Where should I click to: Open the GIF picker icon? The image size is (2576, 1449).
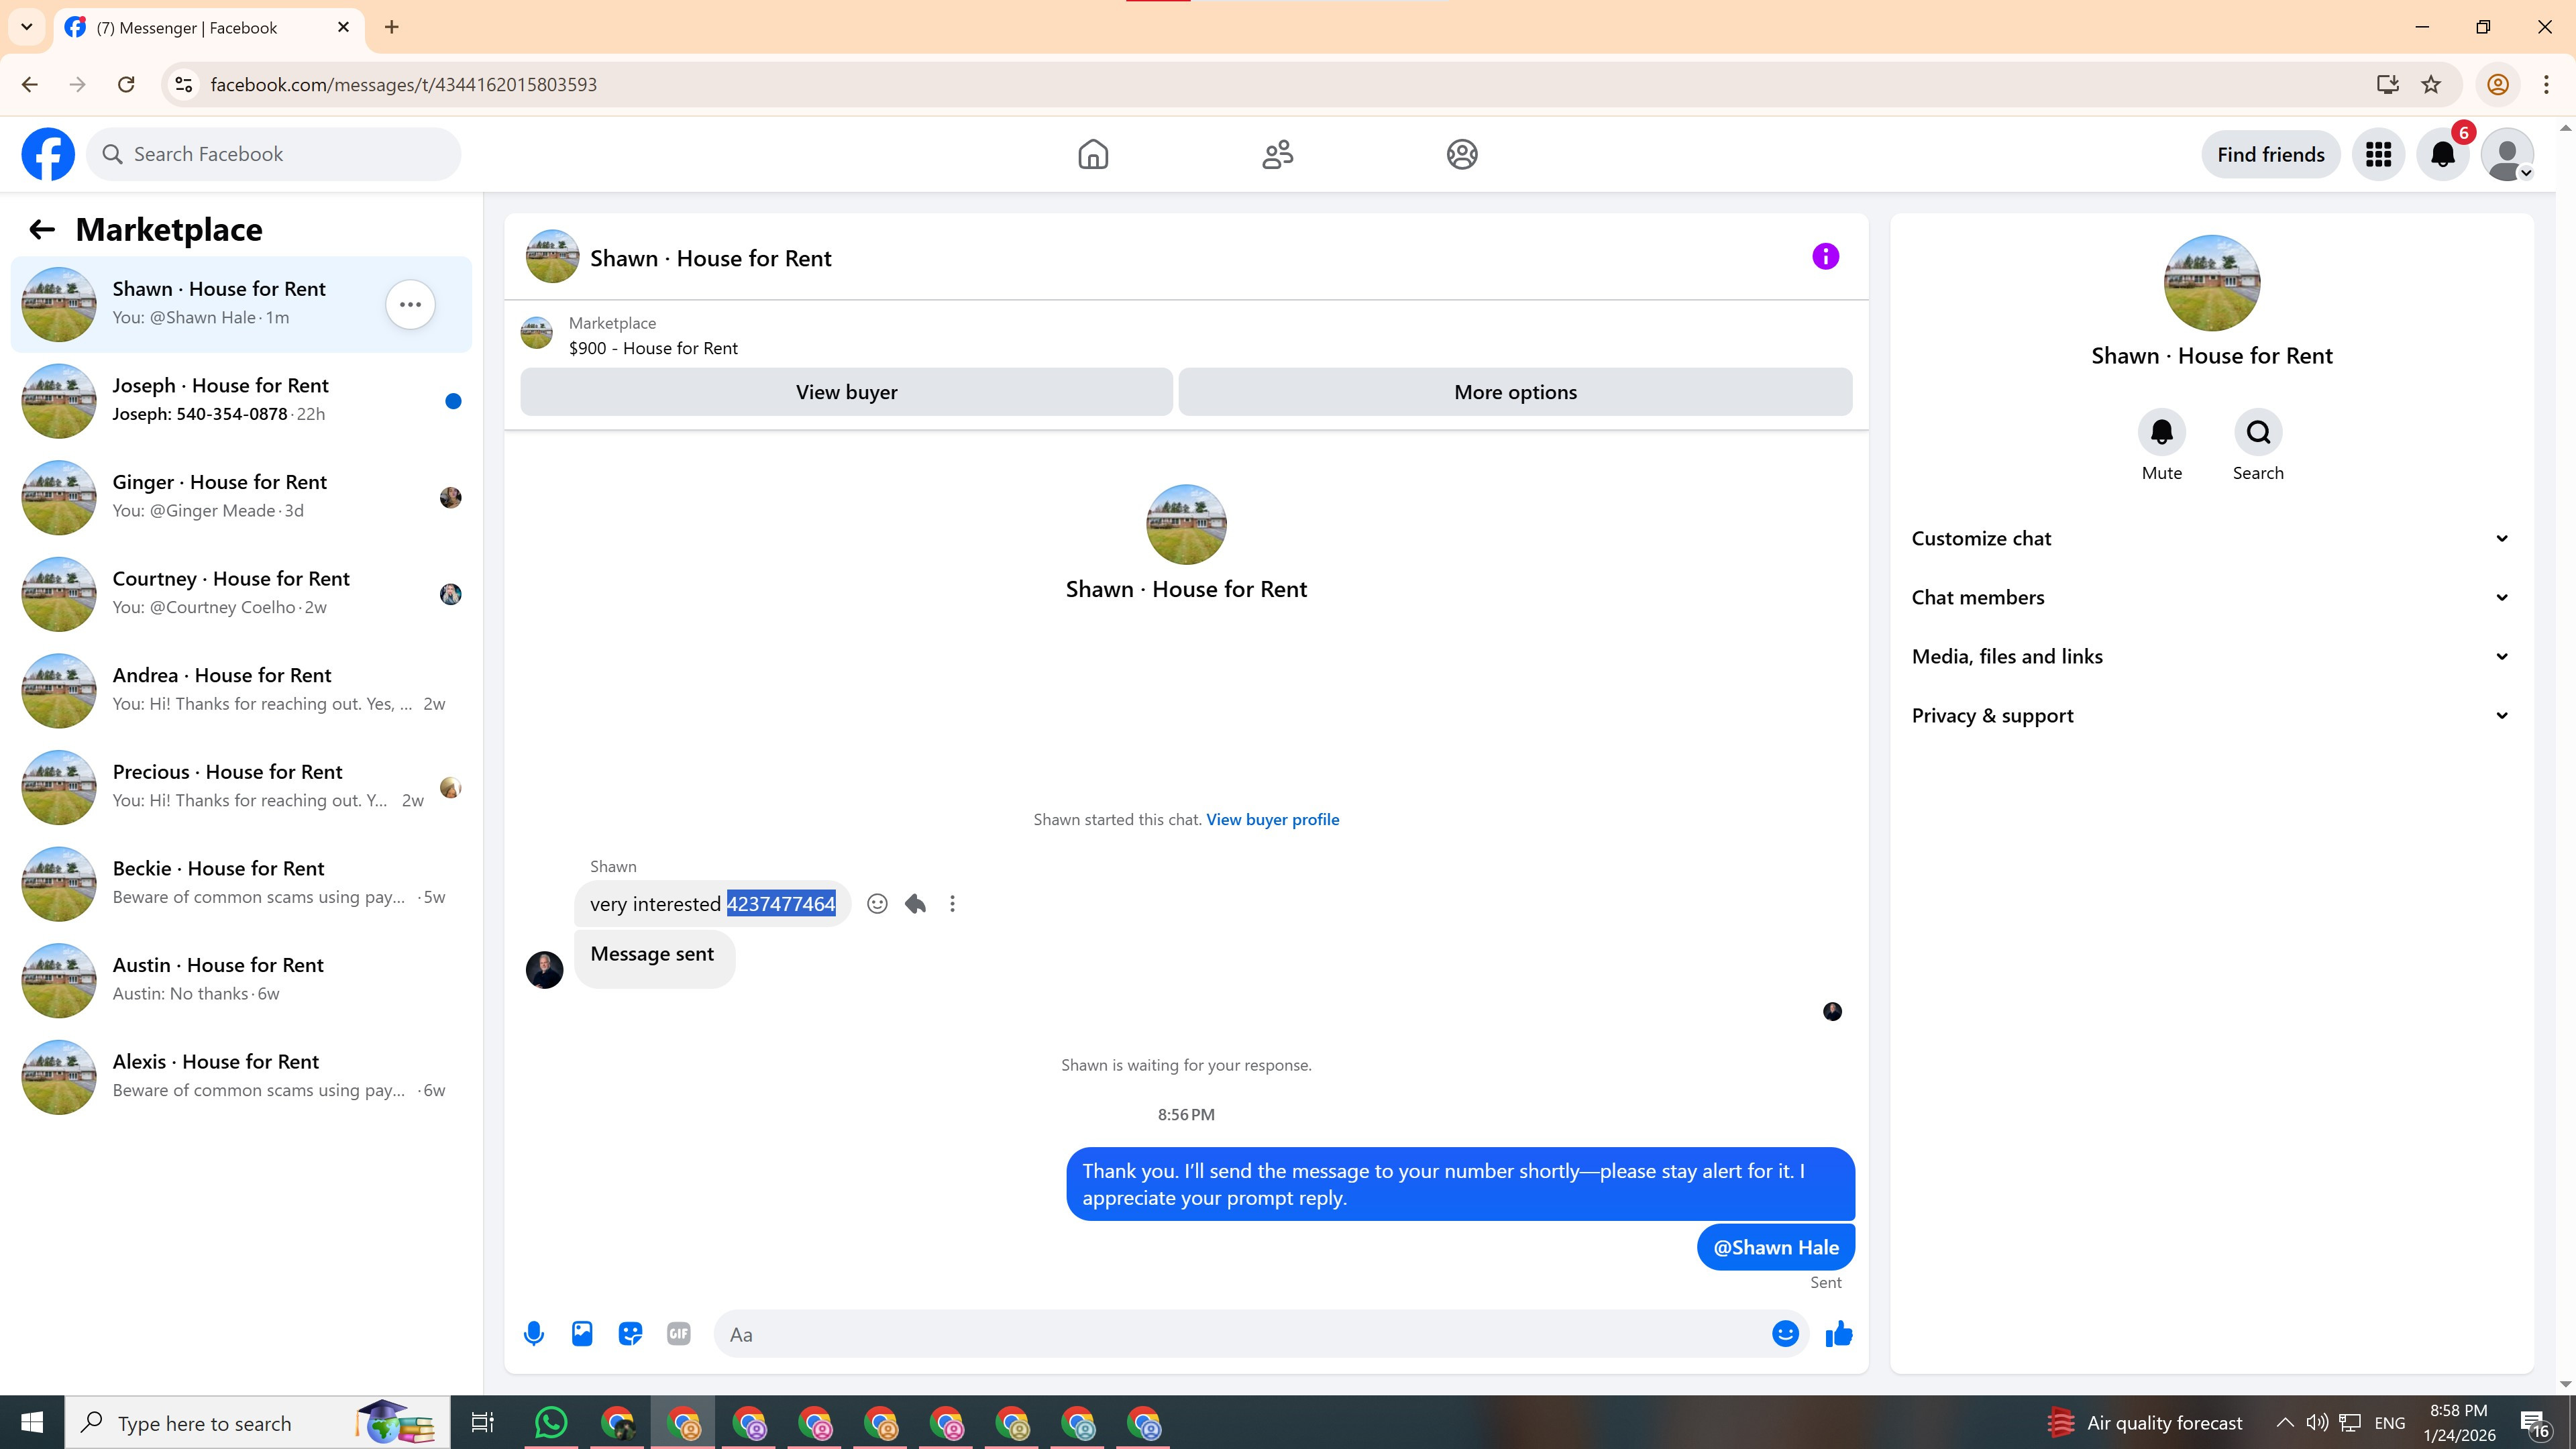(x=678, y=1334)
